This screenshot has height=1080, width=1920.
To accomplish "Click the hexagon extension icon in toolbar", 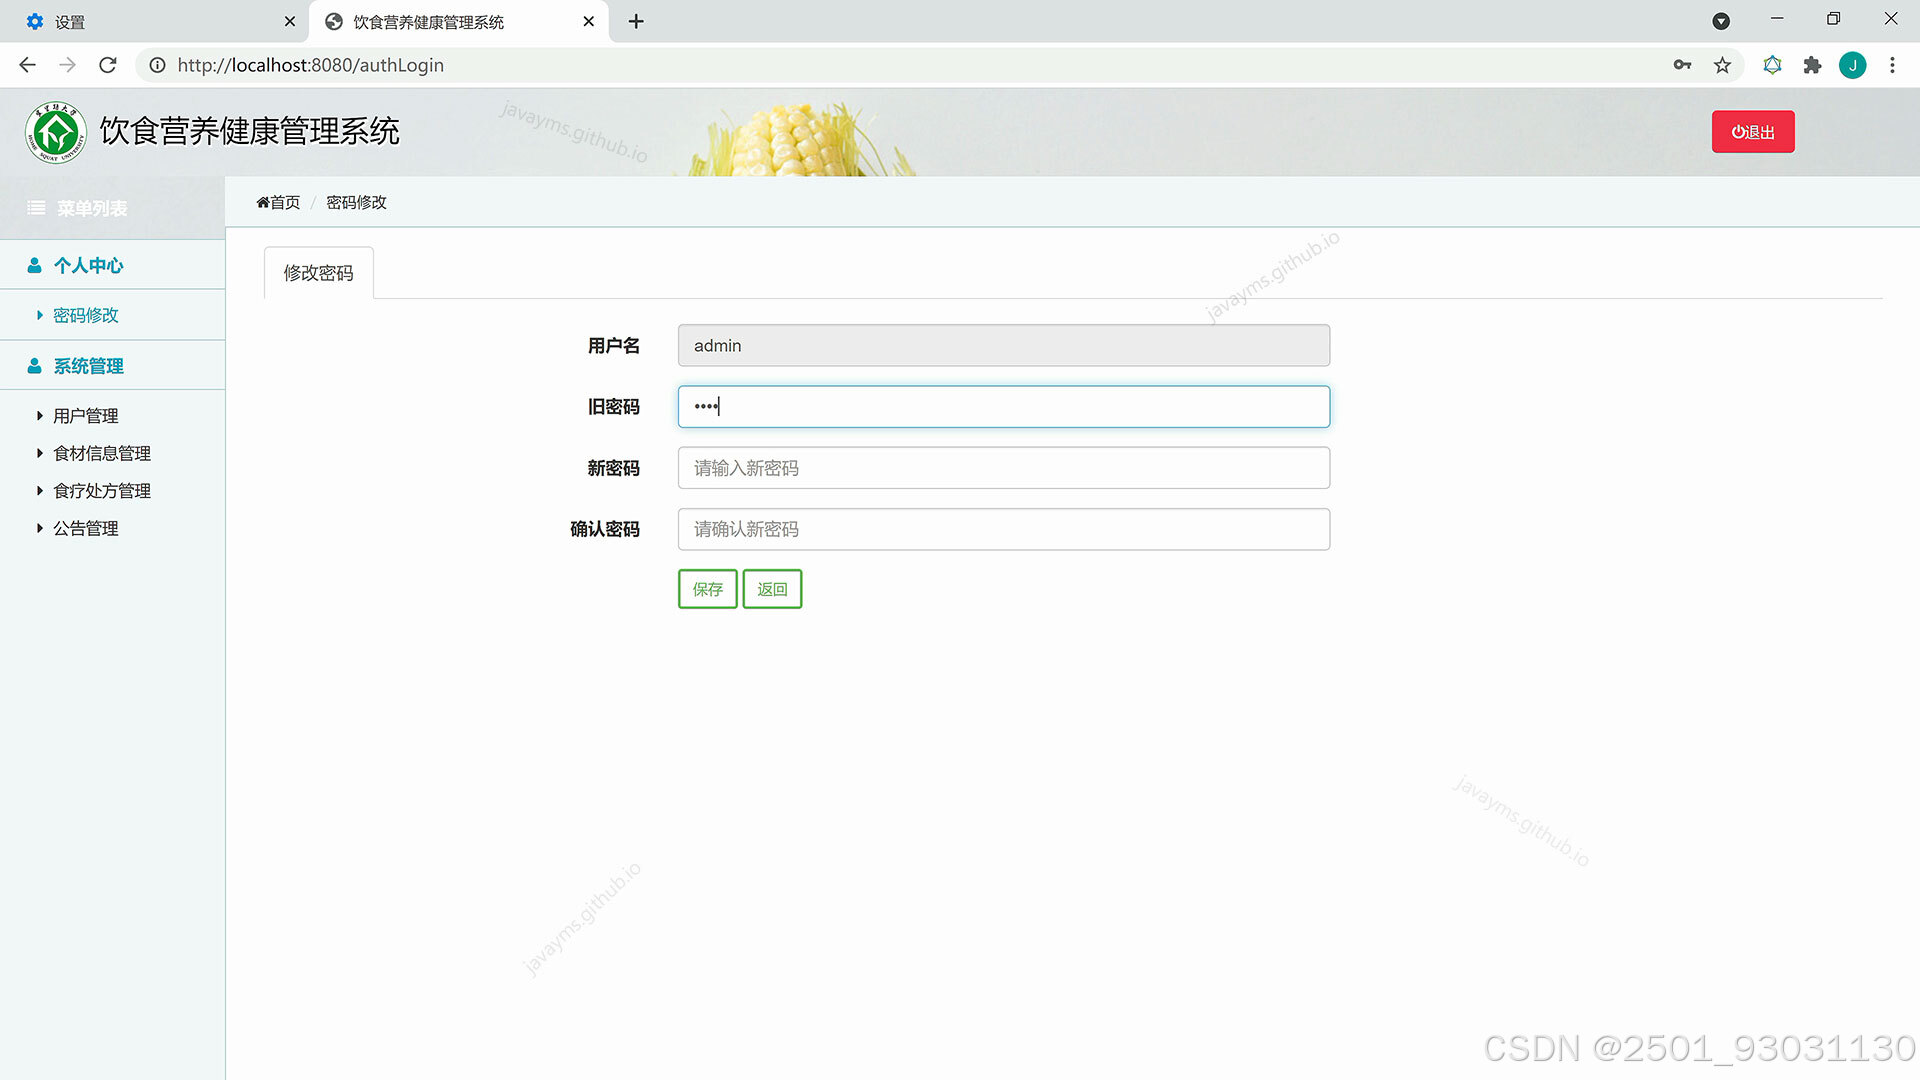I will point(1772,65).
